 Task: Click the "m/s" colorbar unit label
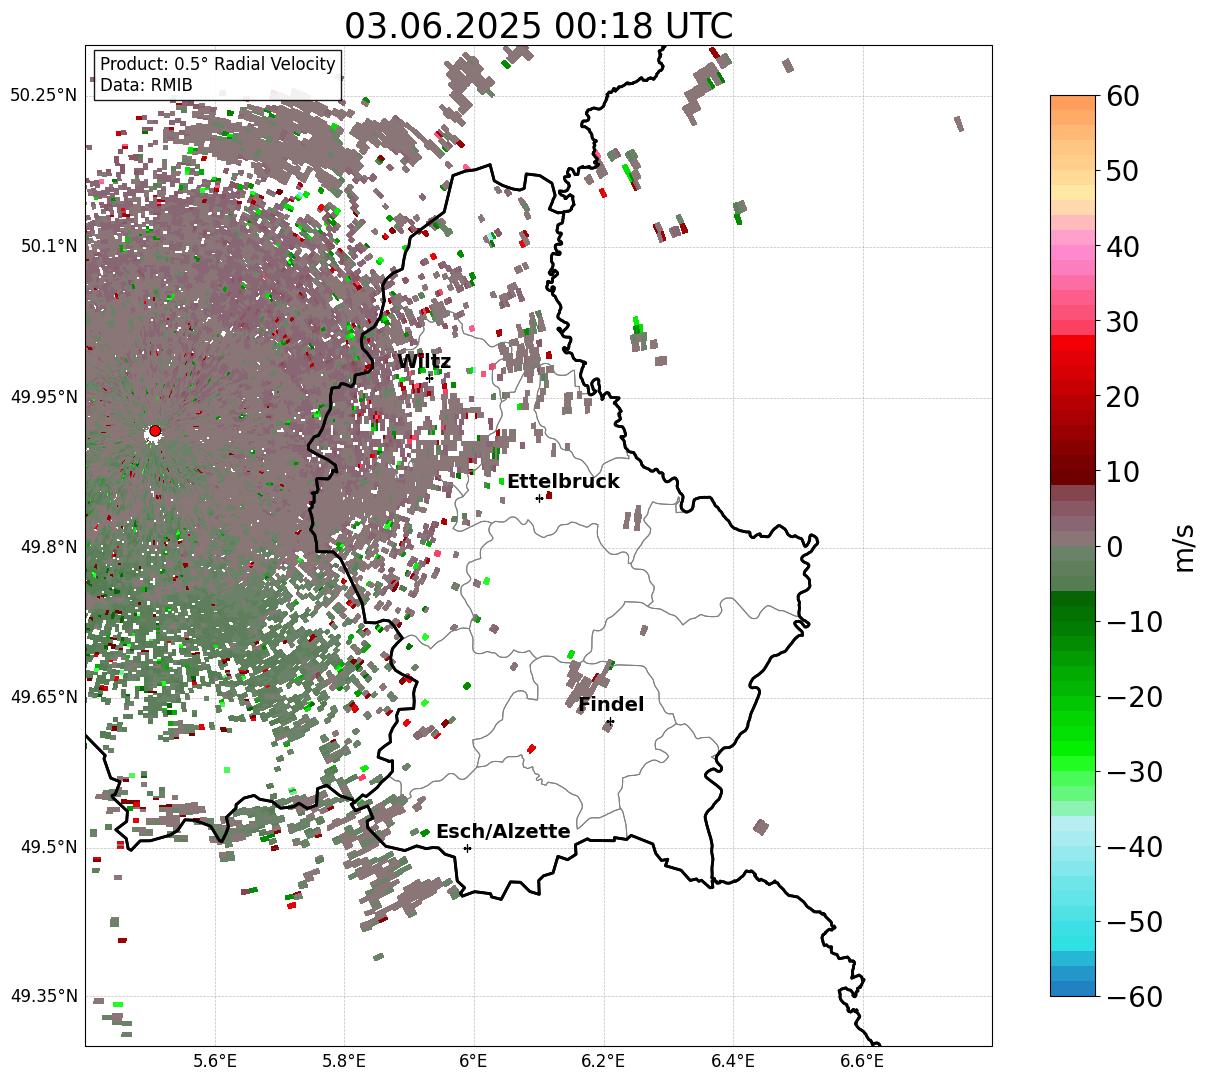1185,547
